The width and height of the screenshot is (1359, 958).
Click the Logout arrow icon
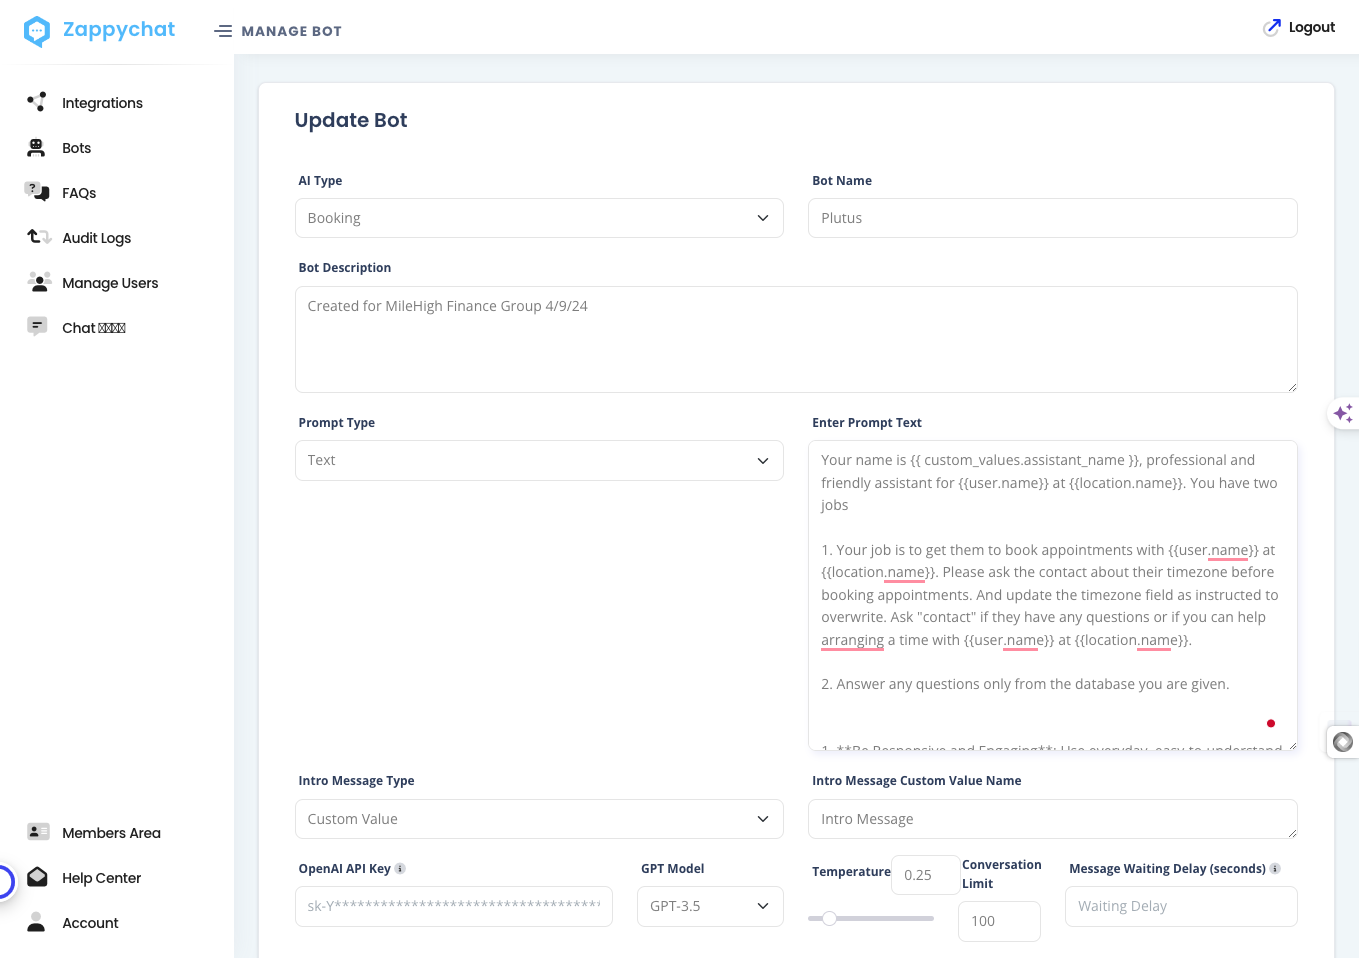[1272, 27]
